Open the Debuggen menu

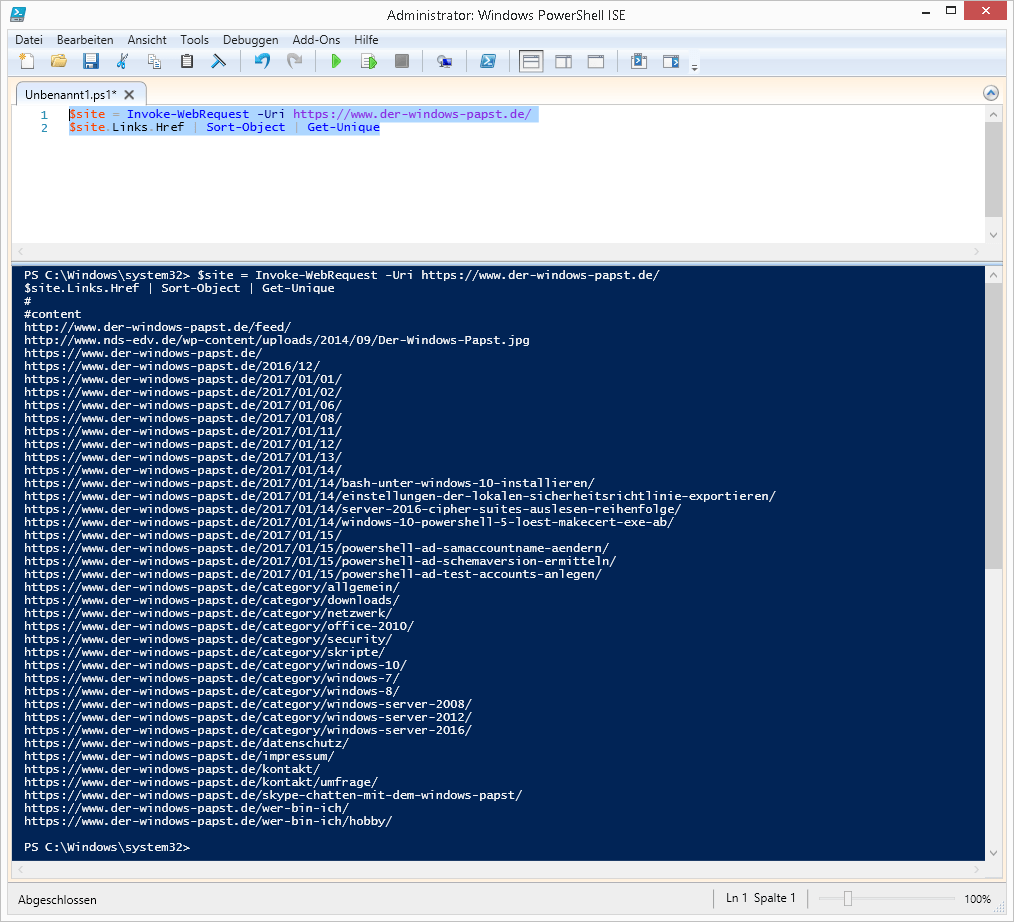click(250, 39)
